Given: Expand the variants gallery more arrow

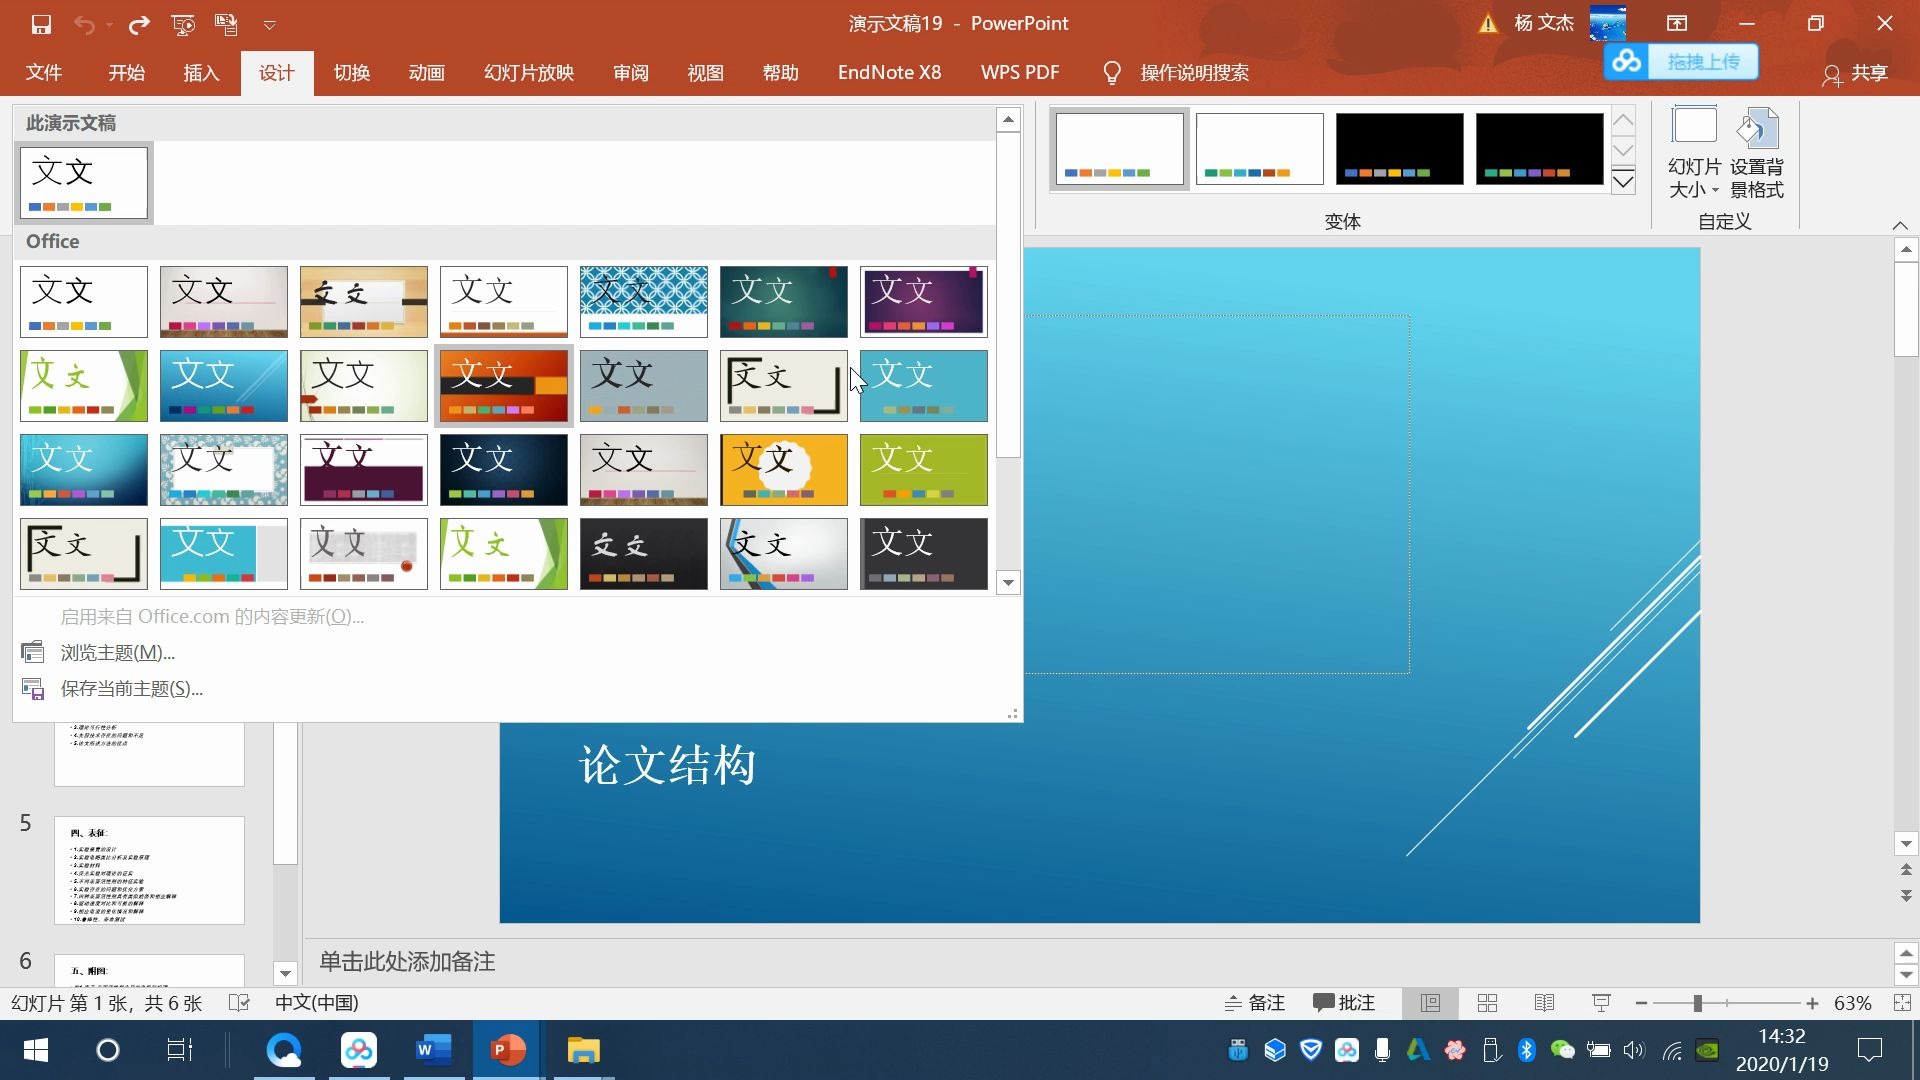Looking at the screenshot, I should point(1623,181).
